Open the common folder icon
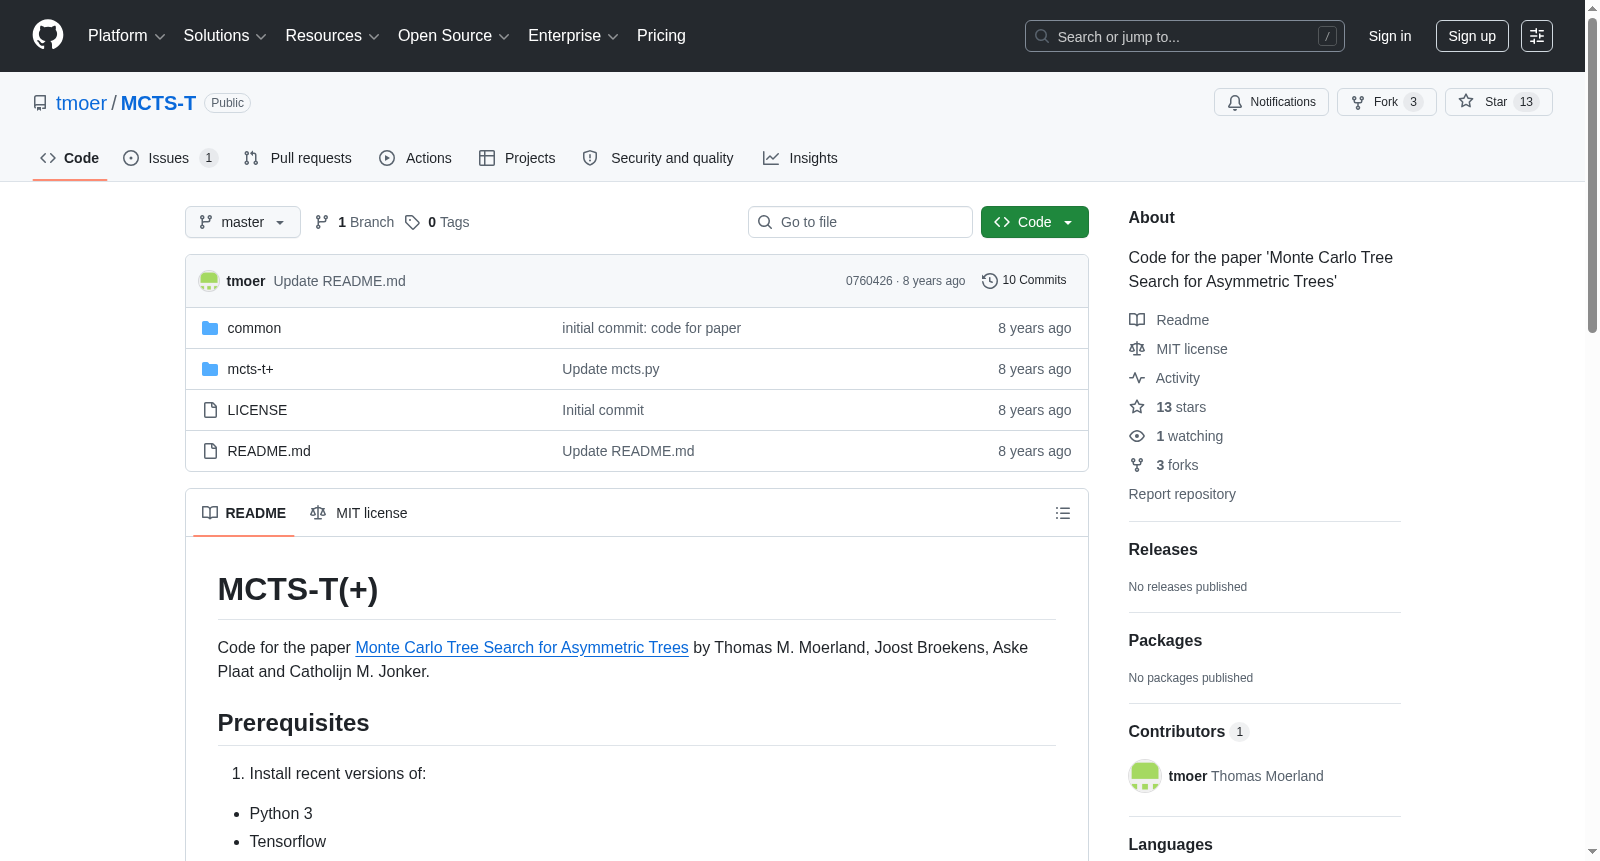This screenshot has width=1600, height=861. (210, 328)
